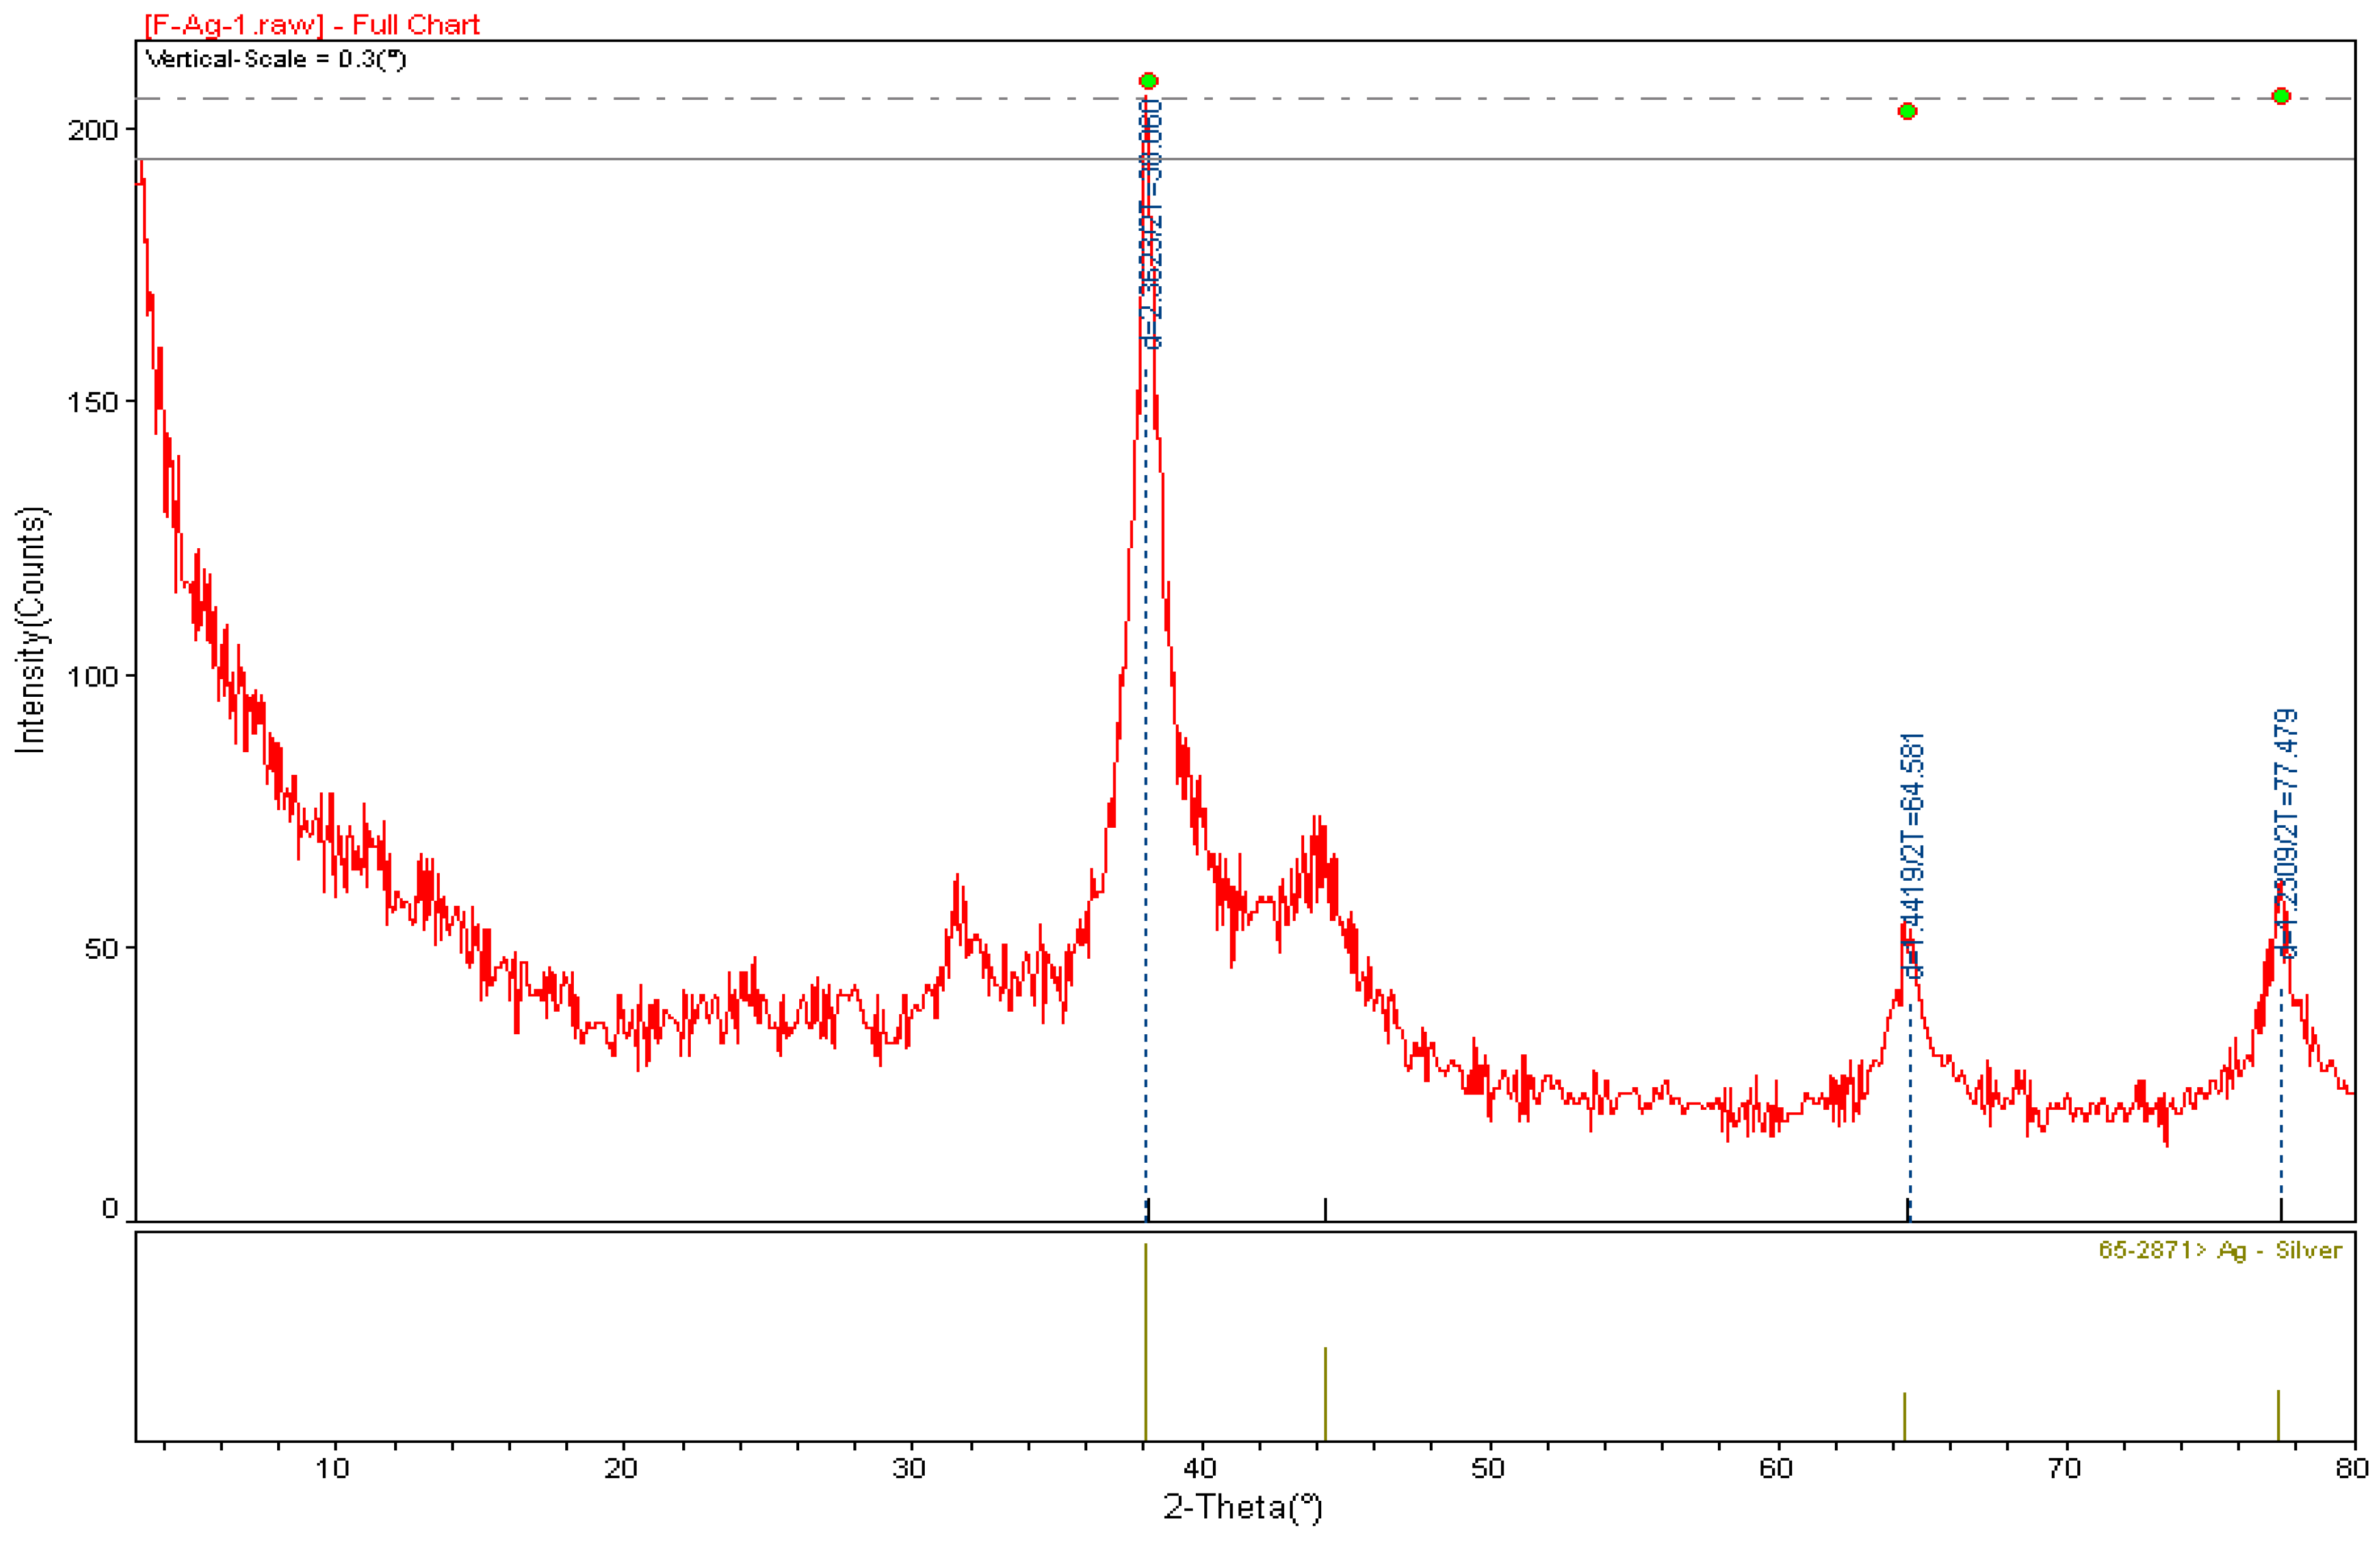Screen dimensions: 2380x1541
Task: Select the green marker above the 64.581 peak
Action: point(1907,111)
